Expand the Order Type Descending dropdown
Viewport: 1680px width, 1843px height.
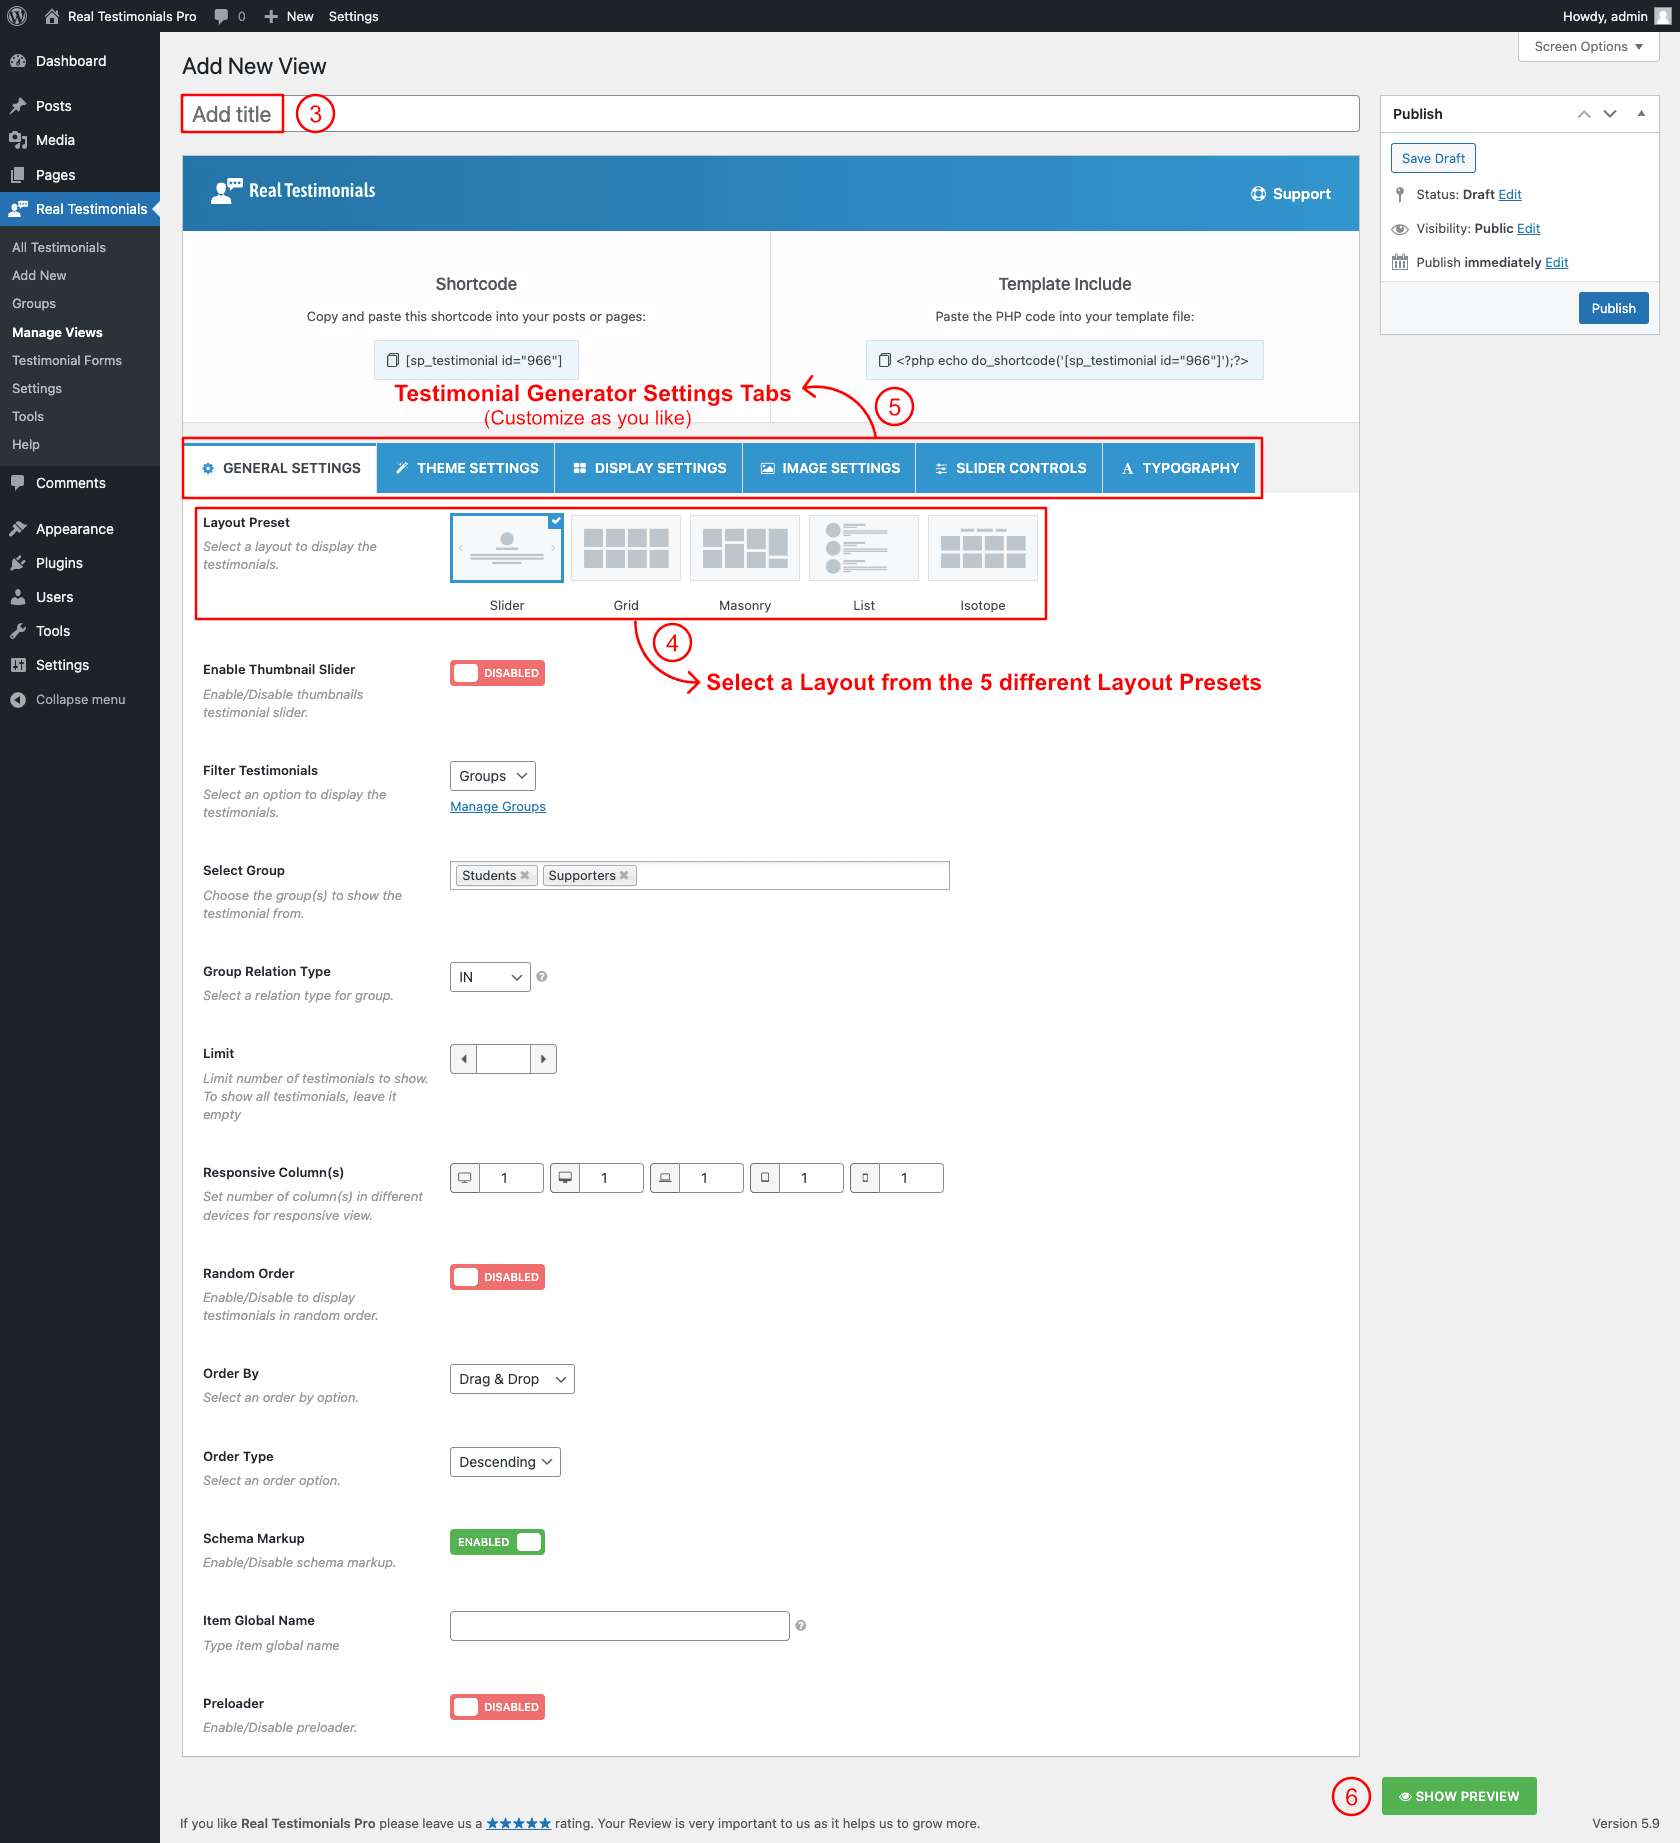(x=505, y=1462)
